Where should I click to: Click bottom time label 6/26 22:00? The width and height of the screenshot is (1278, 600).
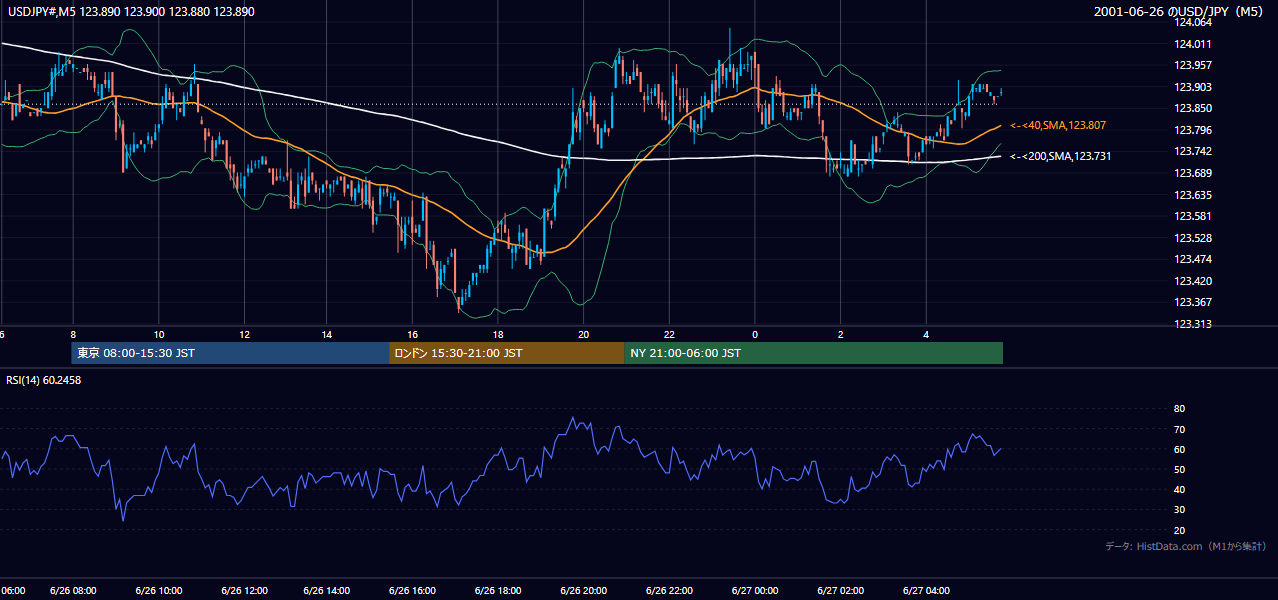tap(670, 590)
